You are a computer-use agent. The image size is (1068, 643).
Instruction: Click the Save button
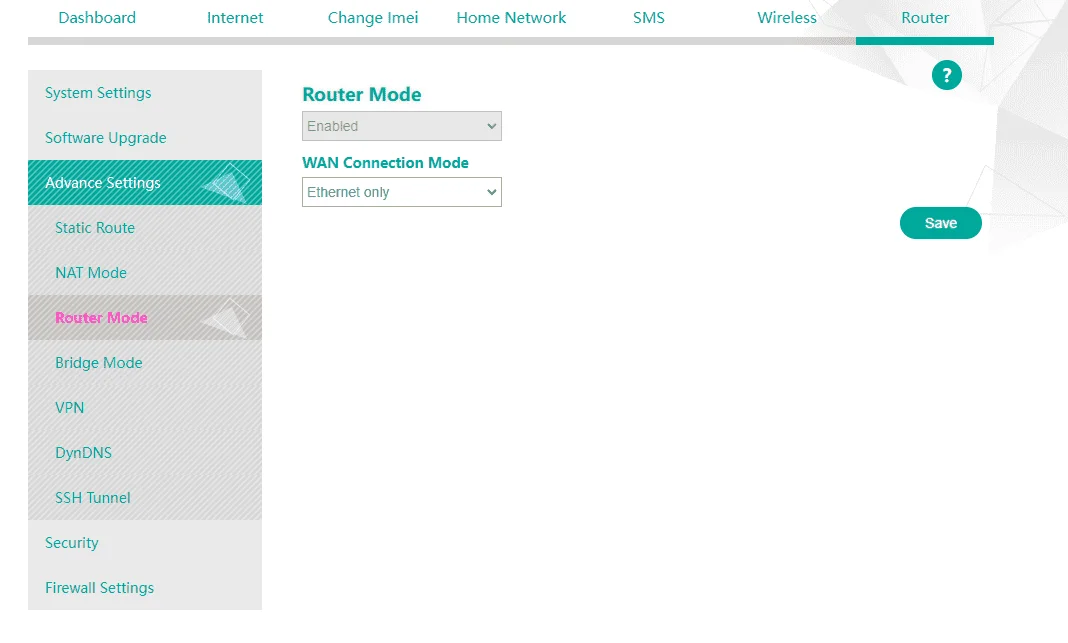[941, 223]
